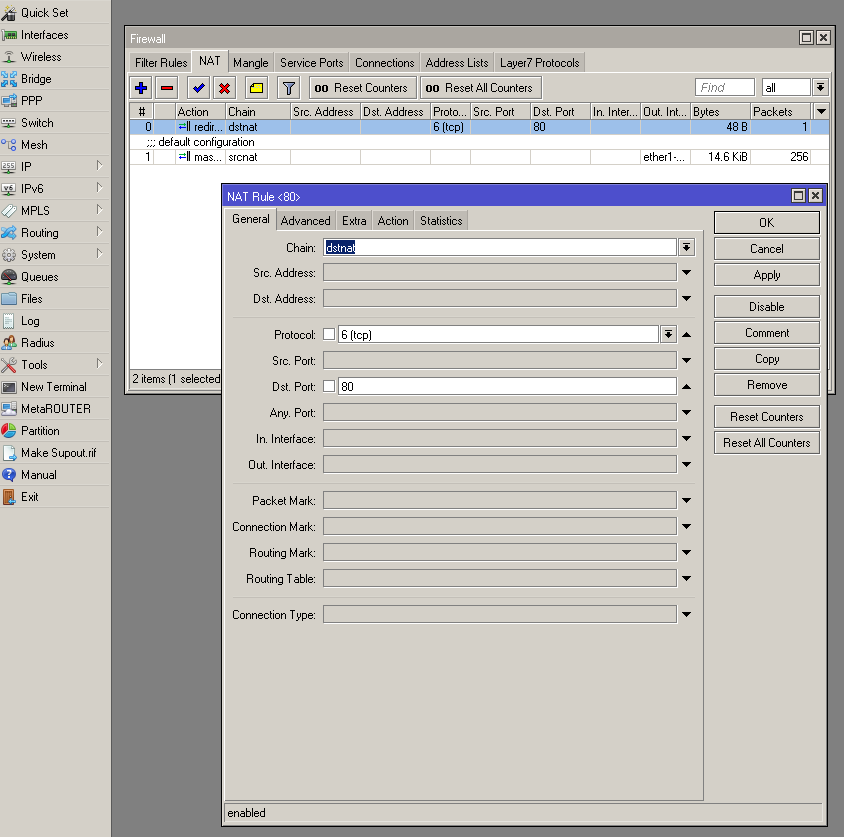Enable rule with blue checkmark icon
The height and width of the screenshot is (837, 844).
coord(199,88)
